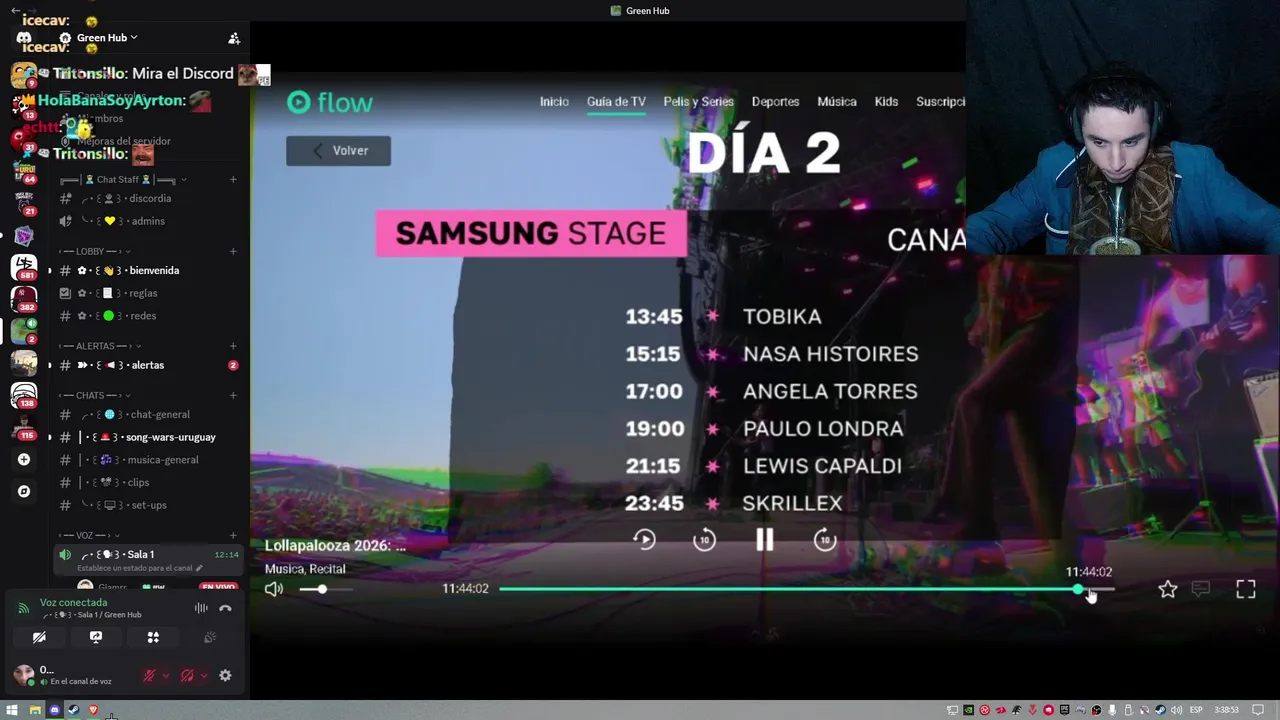Image resolution: width=1280 pixels, height=720 pixels.
Task: Disconnect from the voice channel
Action: [x=225, y=608]
